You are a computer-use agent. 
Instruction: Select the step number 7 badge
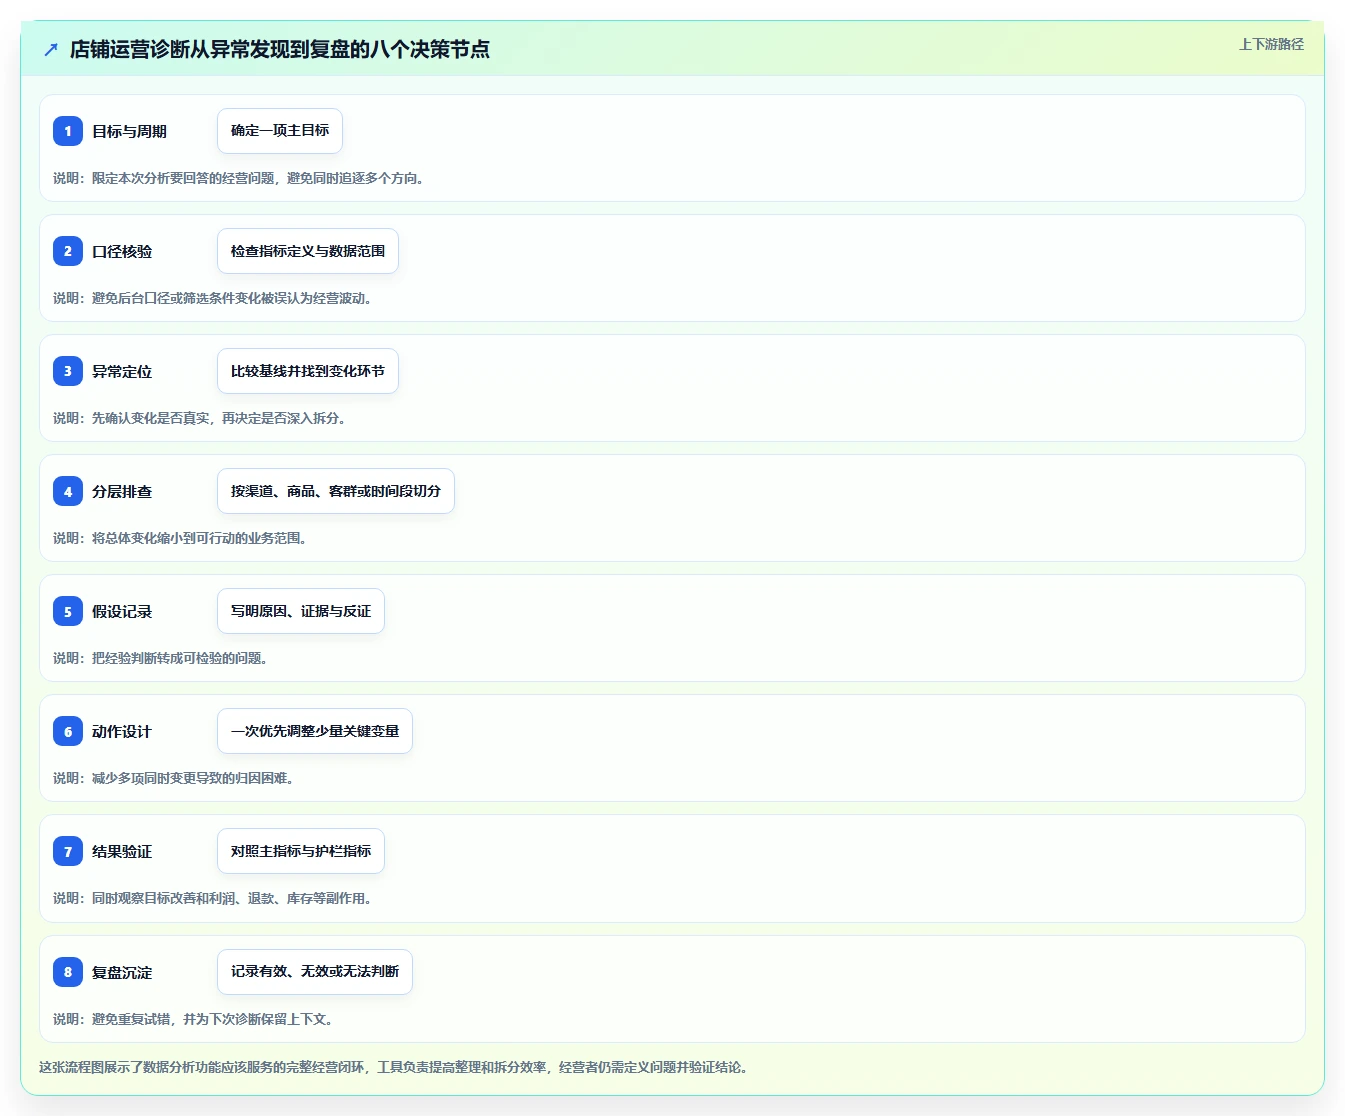68,851
